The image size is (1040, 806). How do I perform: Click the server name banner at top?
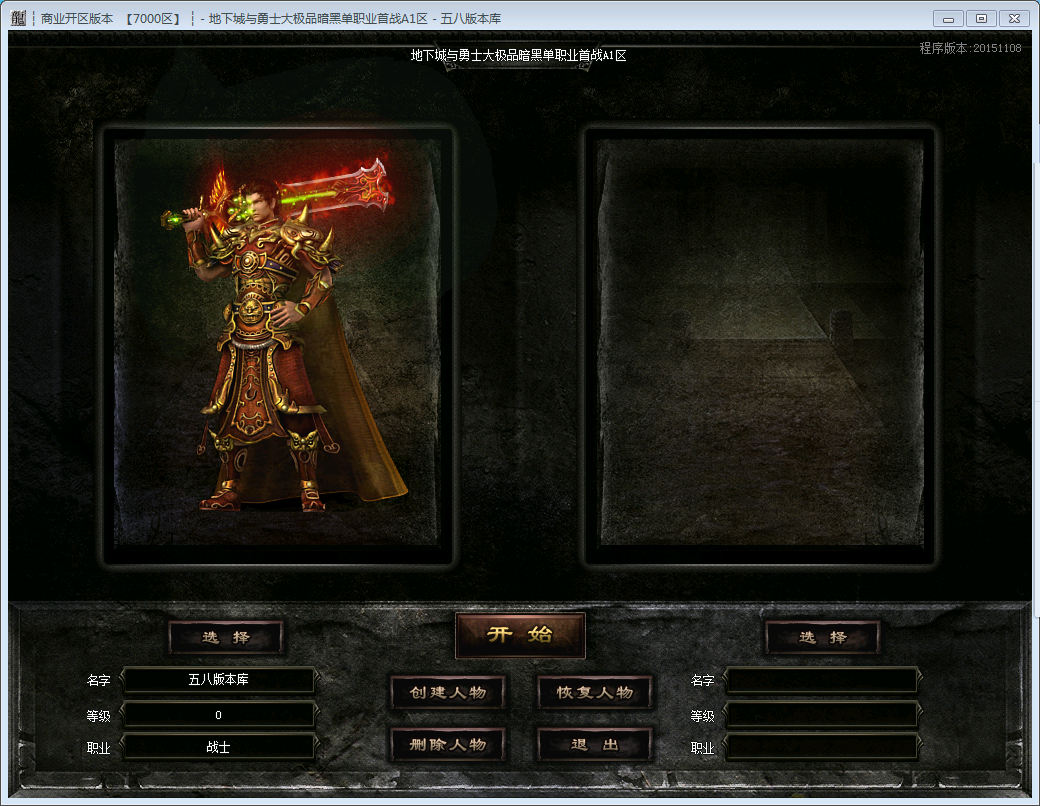(x=518, y=56)
